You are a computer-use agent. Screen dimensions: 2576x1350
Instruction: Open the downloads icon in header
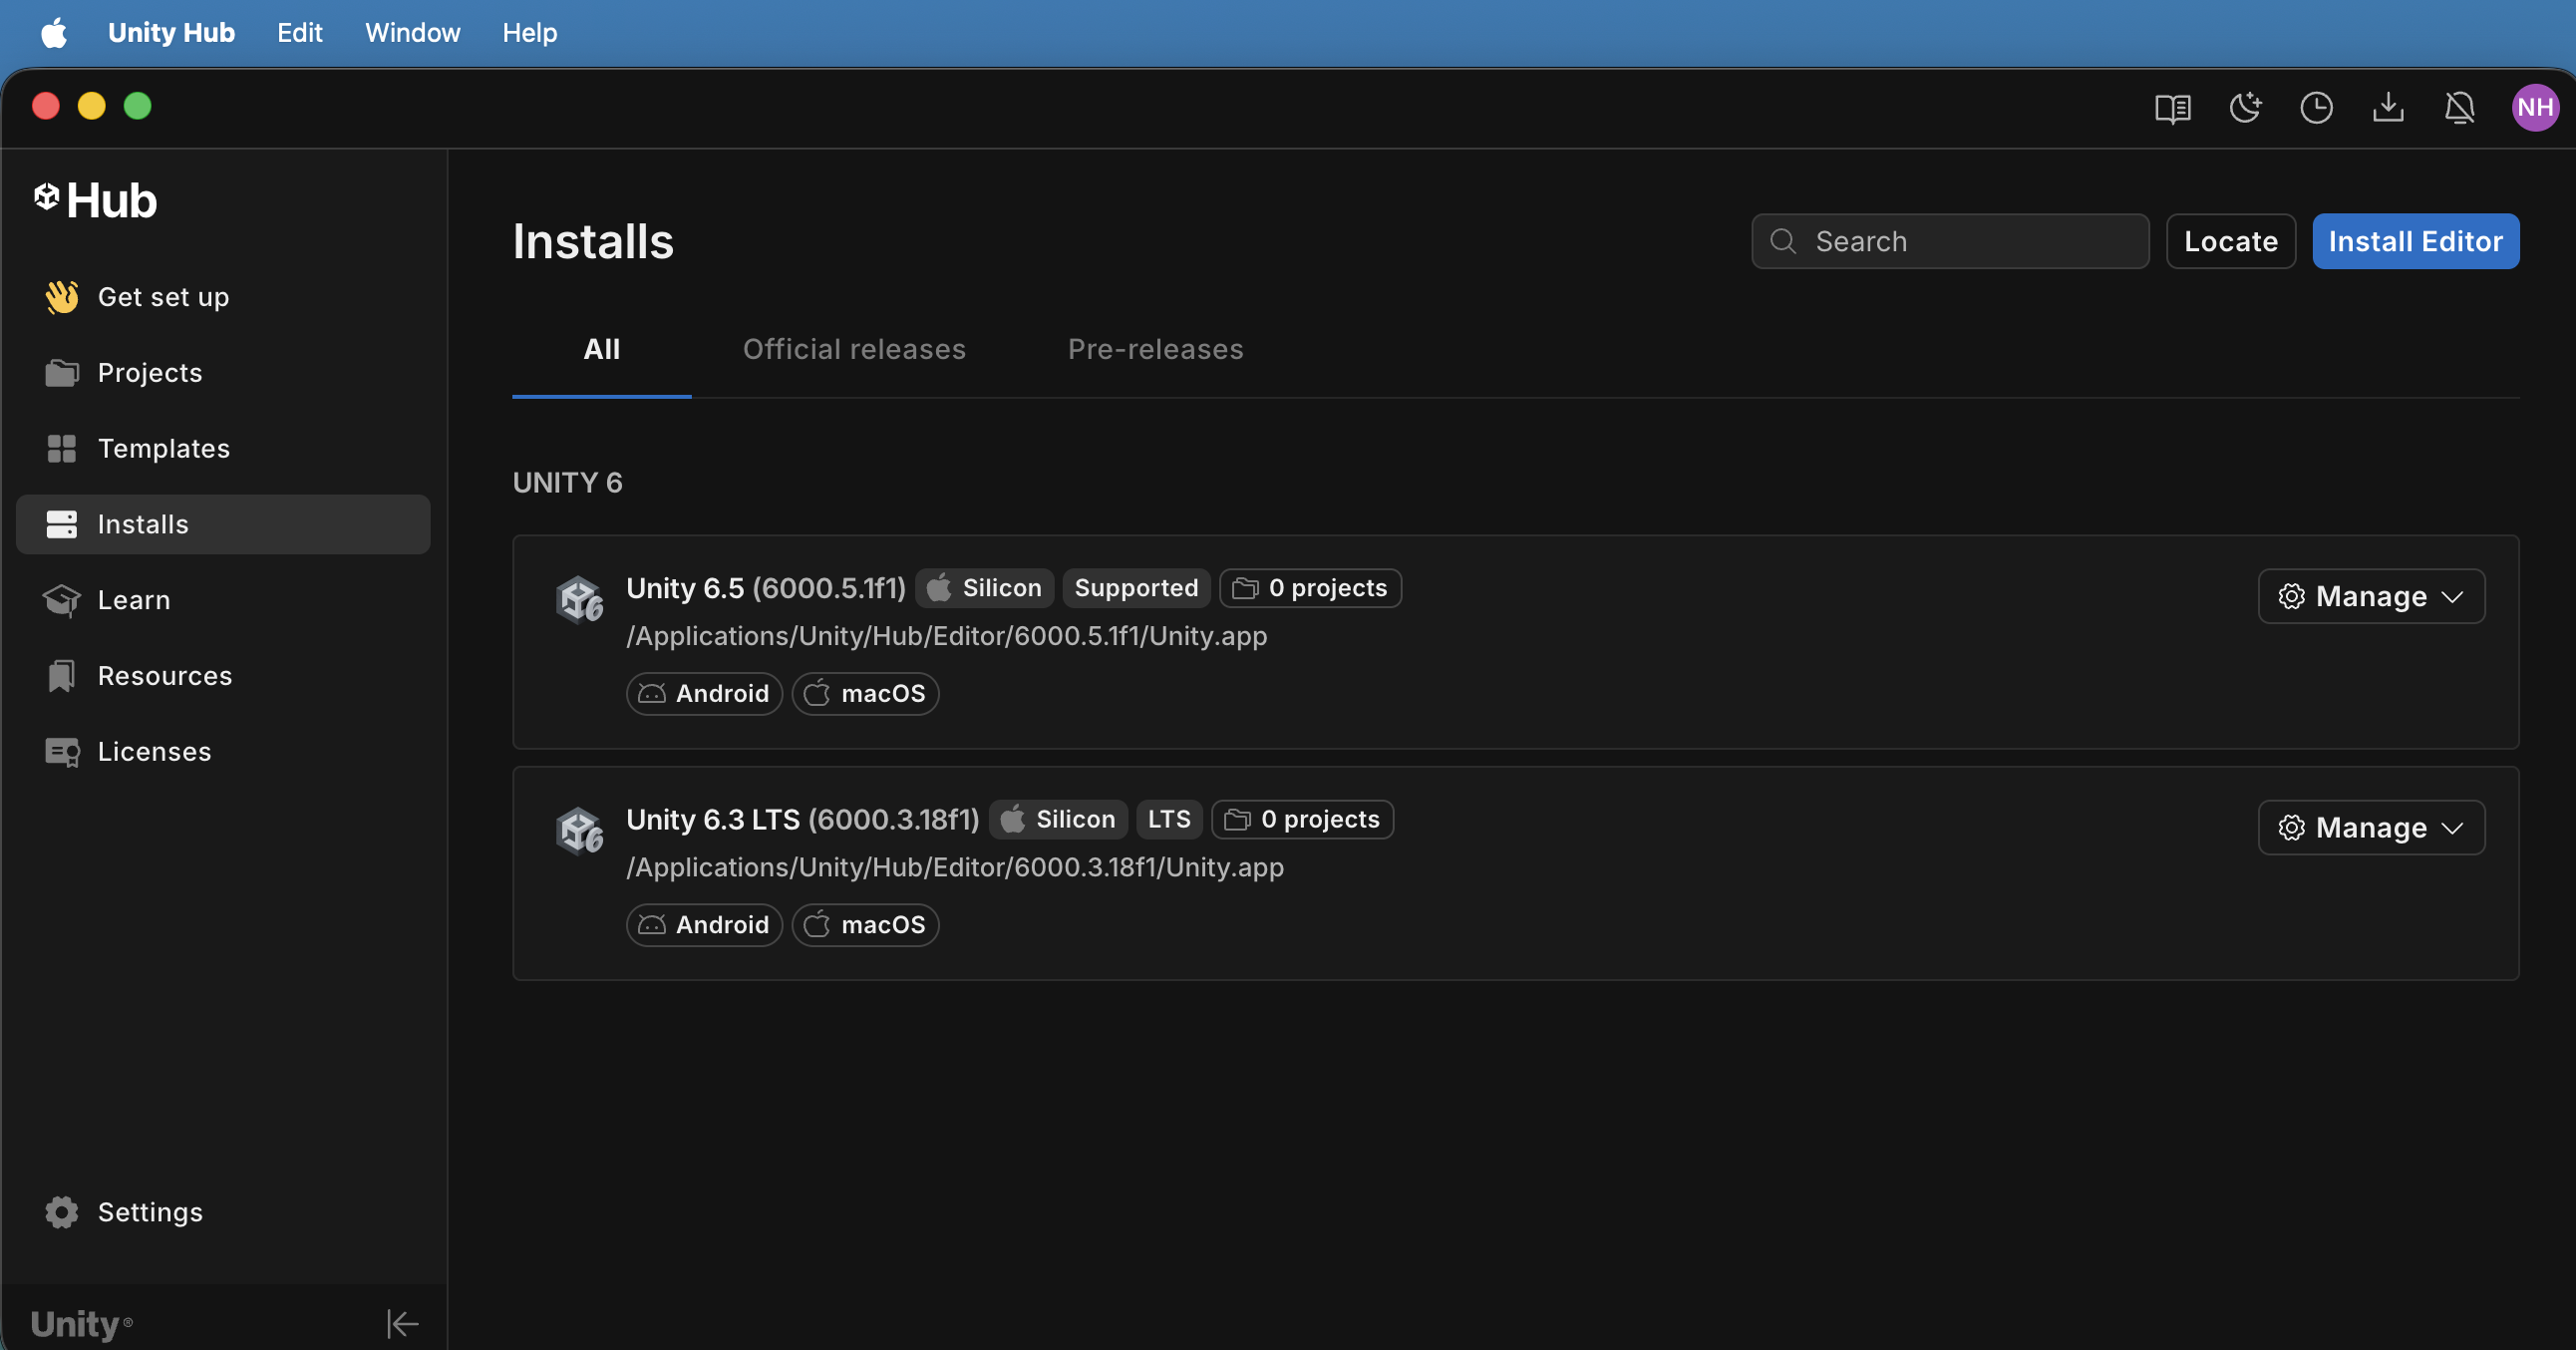click(x=2388, y=107)
